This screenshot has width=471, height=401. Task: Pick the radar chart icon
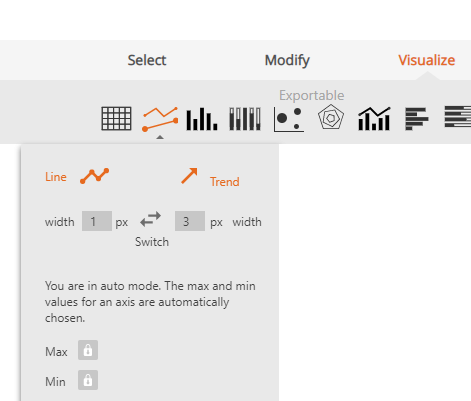coord(331,117)
